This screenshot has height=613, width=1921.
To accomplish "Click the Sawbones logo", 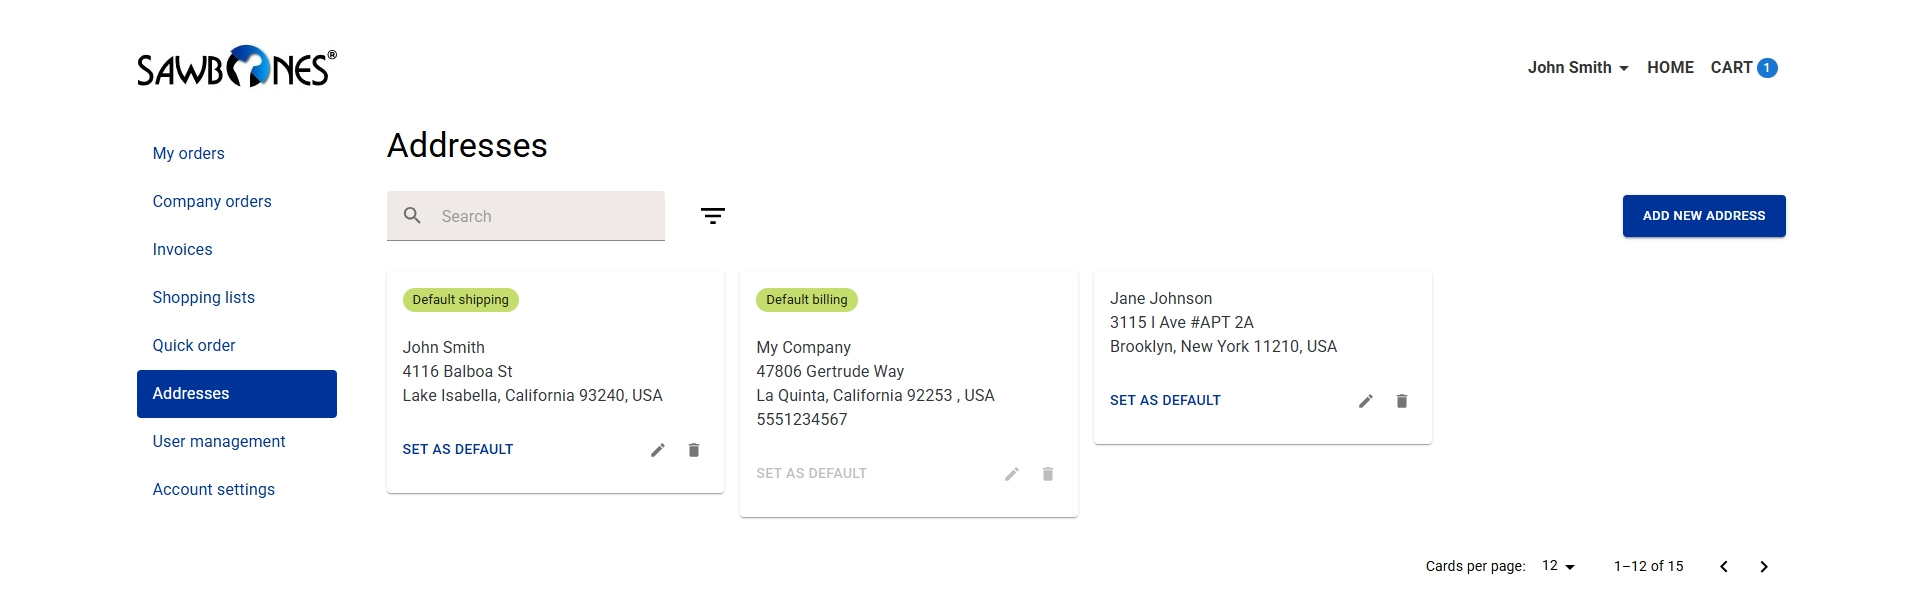I will pyautogui.click(x=237, y=67).
